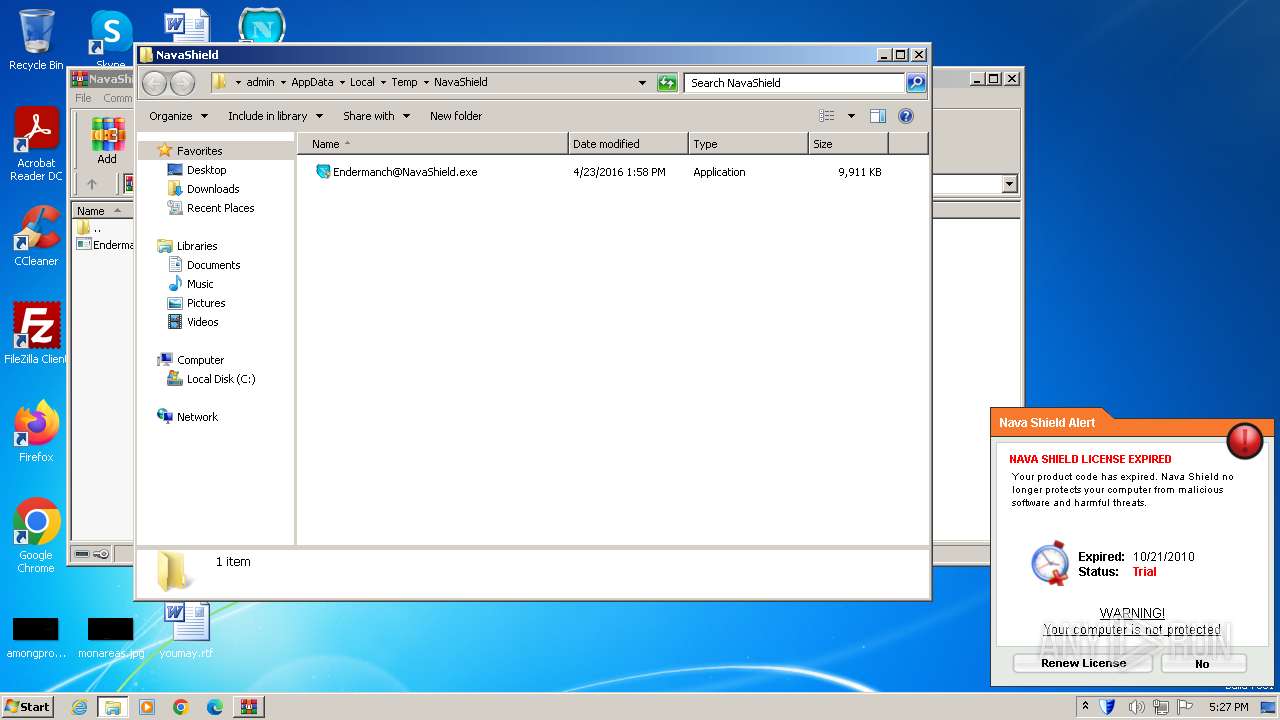The image size is (1280, 720).
Task: Expand the Temp breadcrumb arrow
Action: (x=426, y=83)
